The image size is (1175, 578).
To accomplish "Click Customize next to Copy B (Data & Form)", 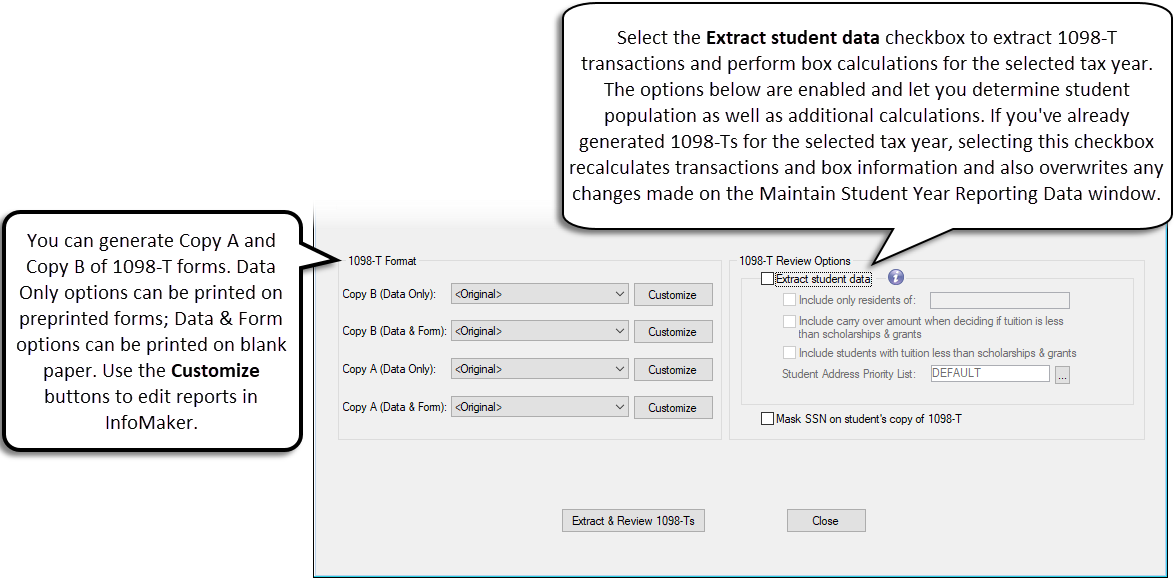I will [x=671, y=331].
